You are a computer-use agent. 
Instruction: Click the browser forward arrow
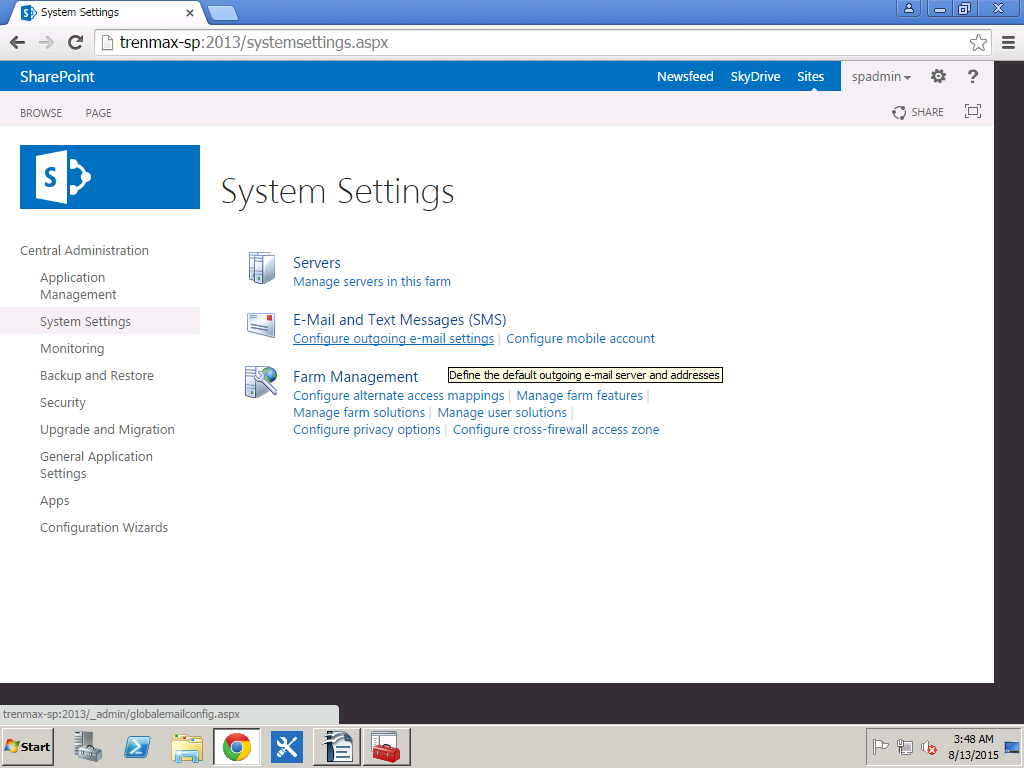tap(46, 42)
